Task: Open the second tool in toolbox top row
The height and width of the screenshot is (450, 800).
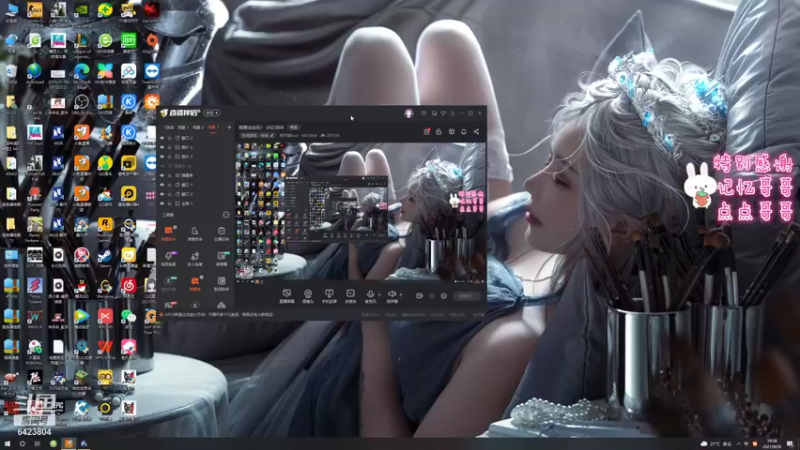Action: (194, 233)
